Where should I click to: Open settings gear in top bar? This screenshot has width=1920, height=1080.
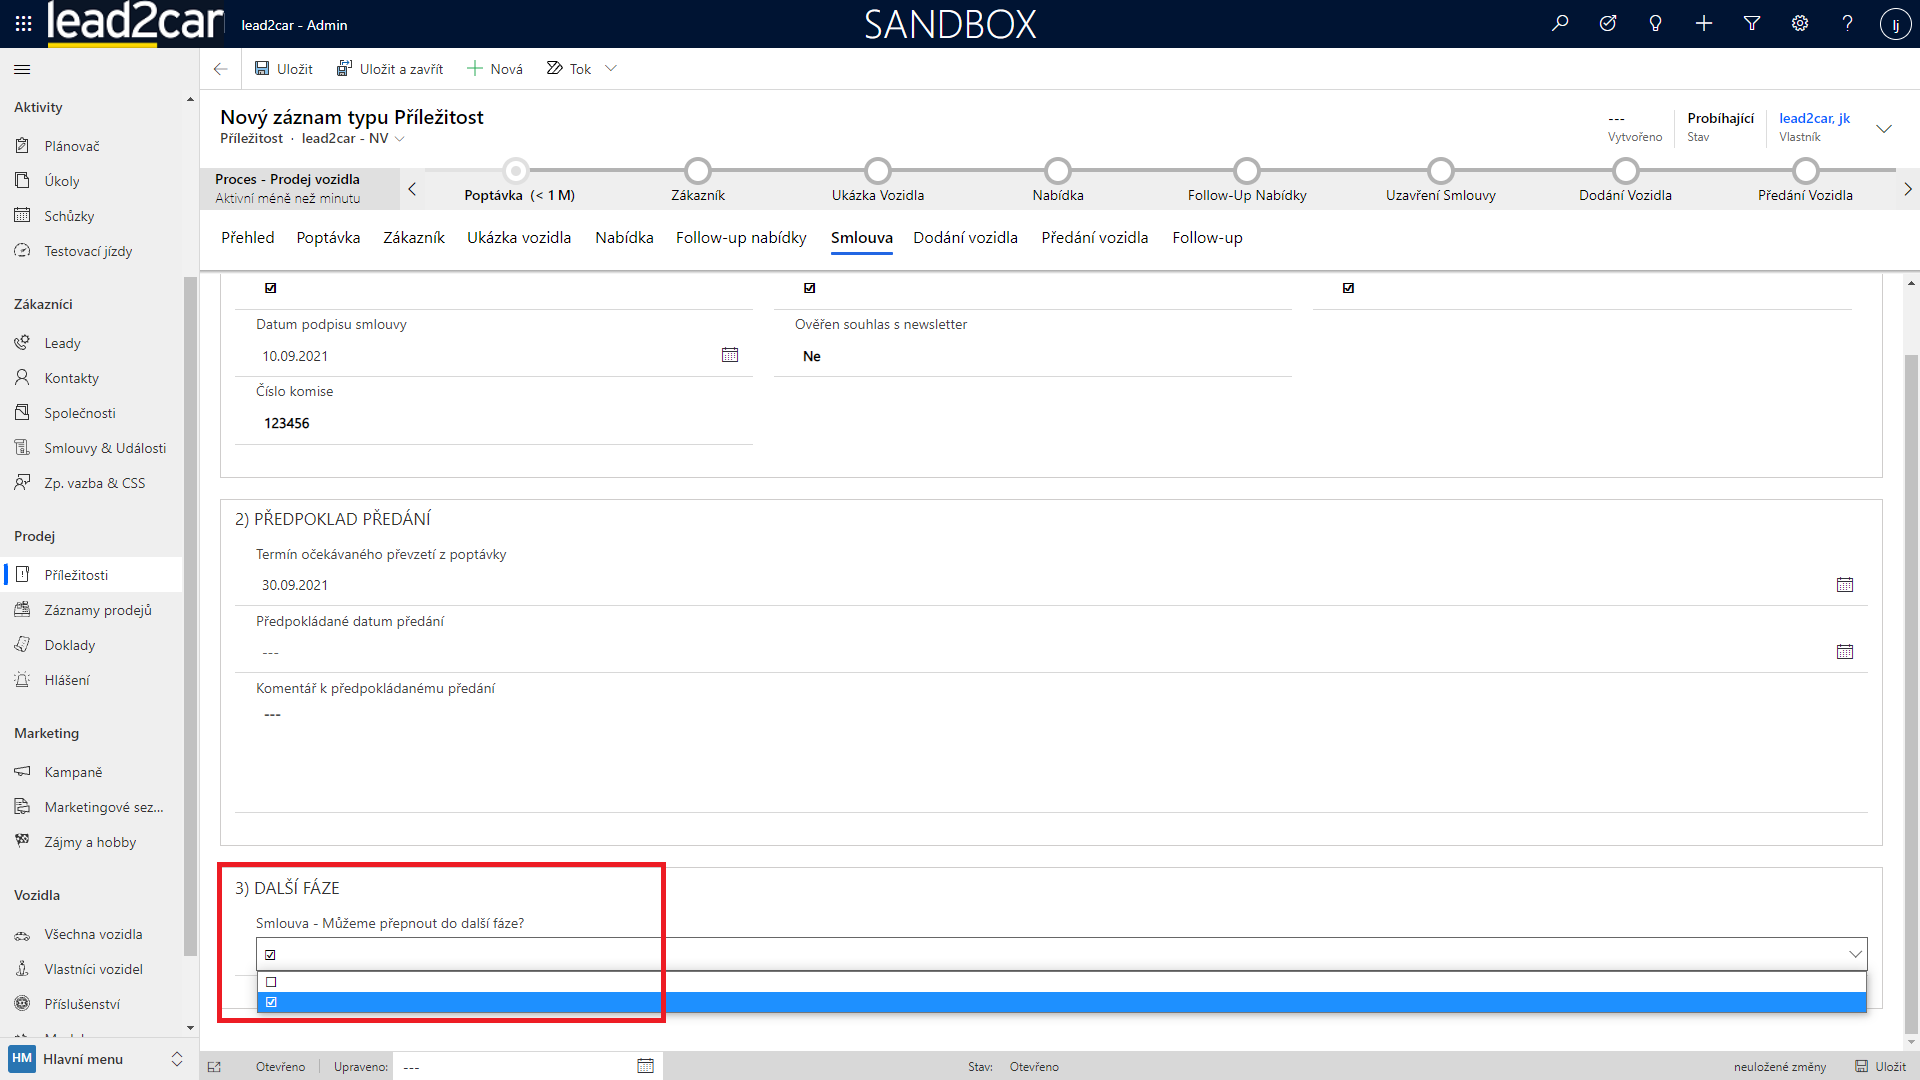click(1800, 23)
